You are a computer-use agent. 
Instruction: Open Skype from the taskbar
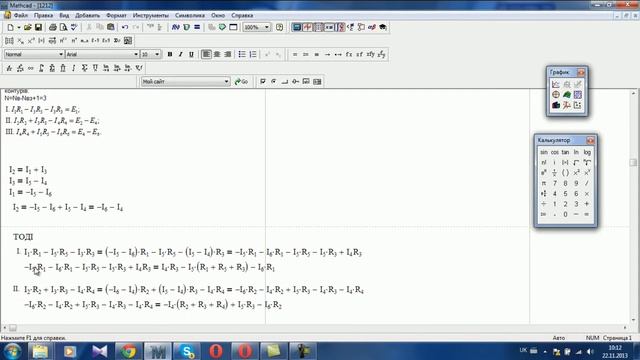pyautogui.click(x=187, y=351)
